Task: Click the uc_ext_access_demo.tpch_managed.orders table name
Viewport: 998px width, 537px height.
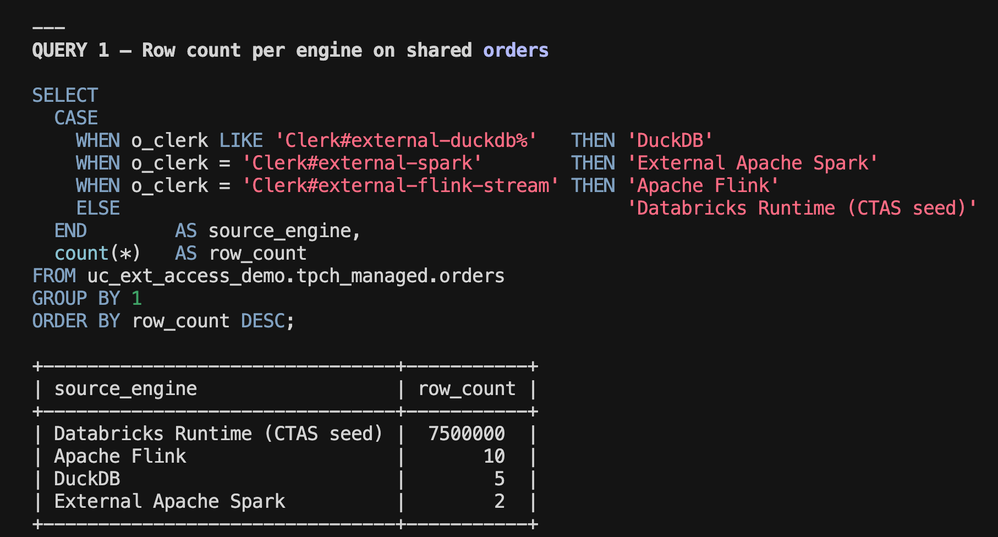Action: [x=296, y=276]
